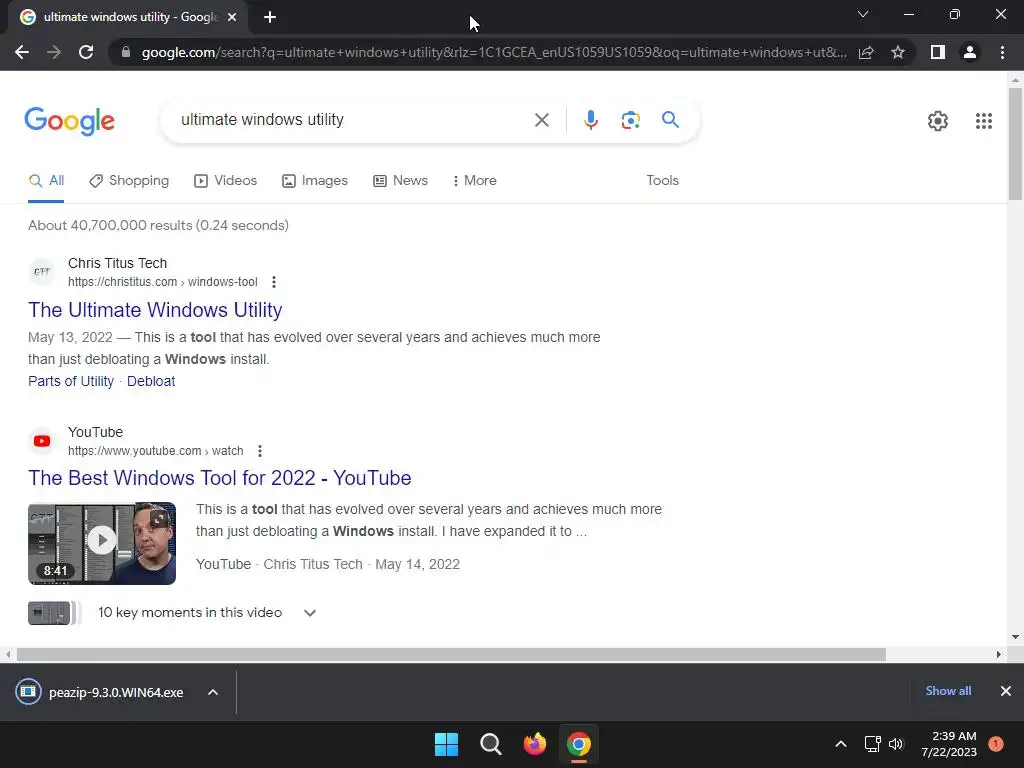Click the youtube.com watch URL text
Viewport: 1024px width, 768px height.
point(155,451)
